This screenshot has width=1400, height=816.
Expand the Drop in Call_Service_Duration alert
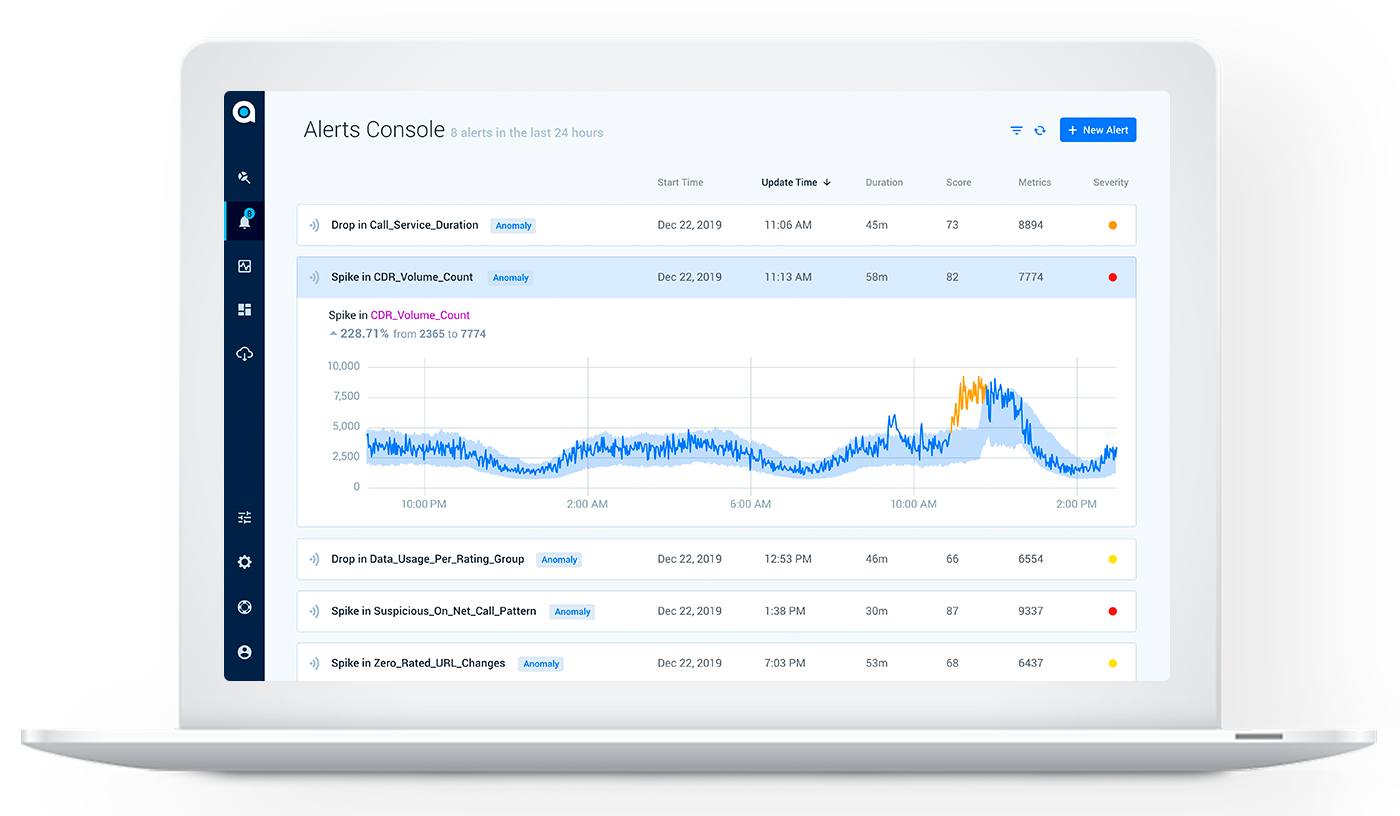[716, 225]
